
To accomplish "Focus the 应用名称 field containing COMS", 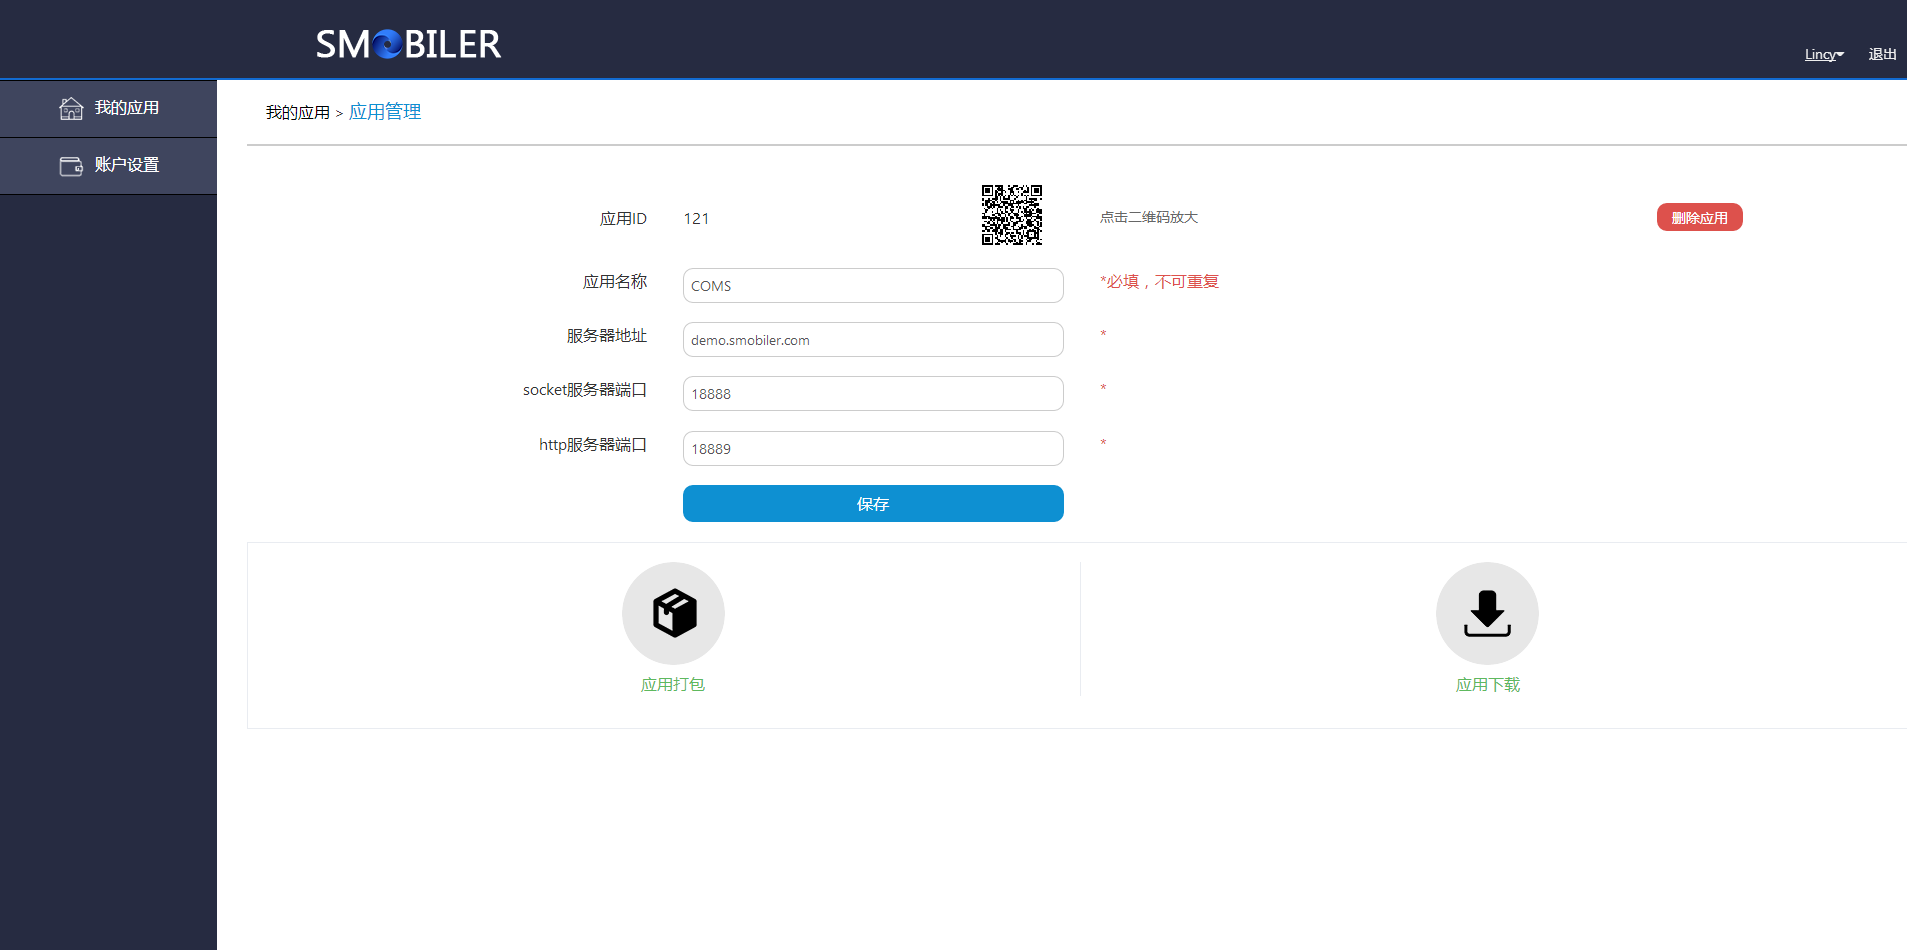I will tap(873, 285).
